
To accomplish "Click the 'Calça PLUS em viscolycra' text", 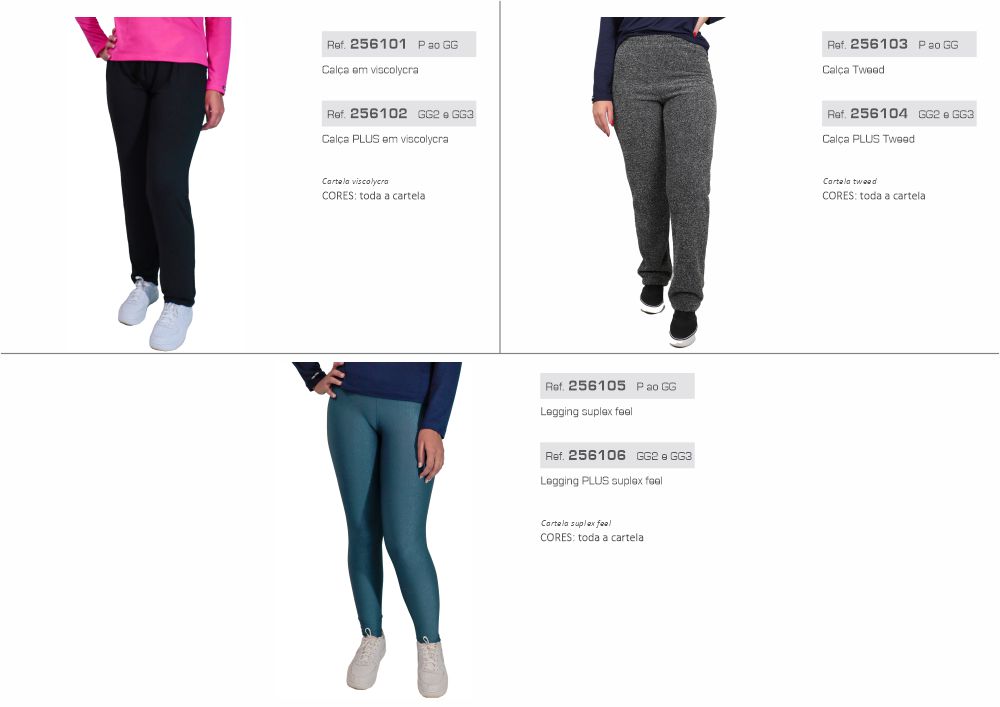I will (x=385, y=139).
